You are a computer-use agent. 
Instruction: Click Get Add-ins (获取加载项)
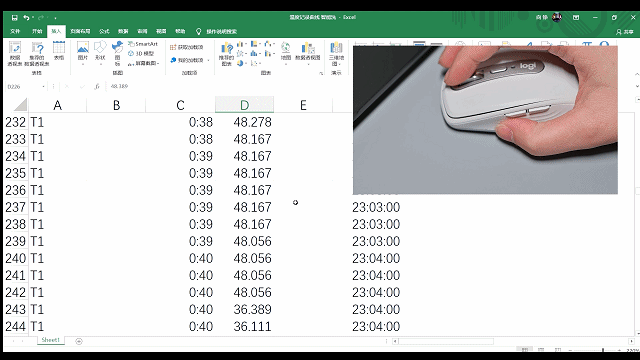coord(187,47)
